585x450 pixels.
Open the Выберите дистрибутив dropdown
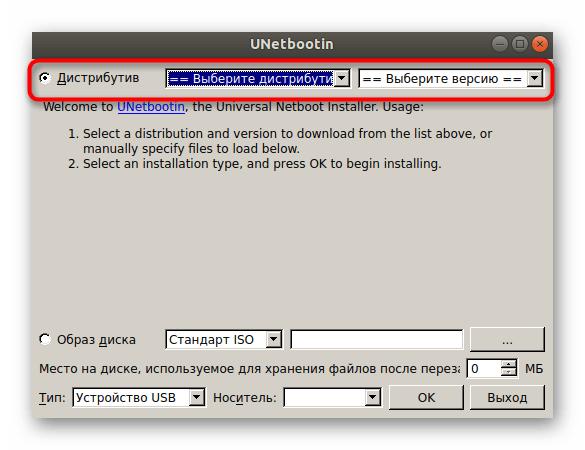(x=258, y=79)
